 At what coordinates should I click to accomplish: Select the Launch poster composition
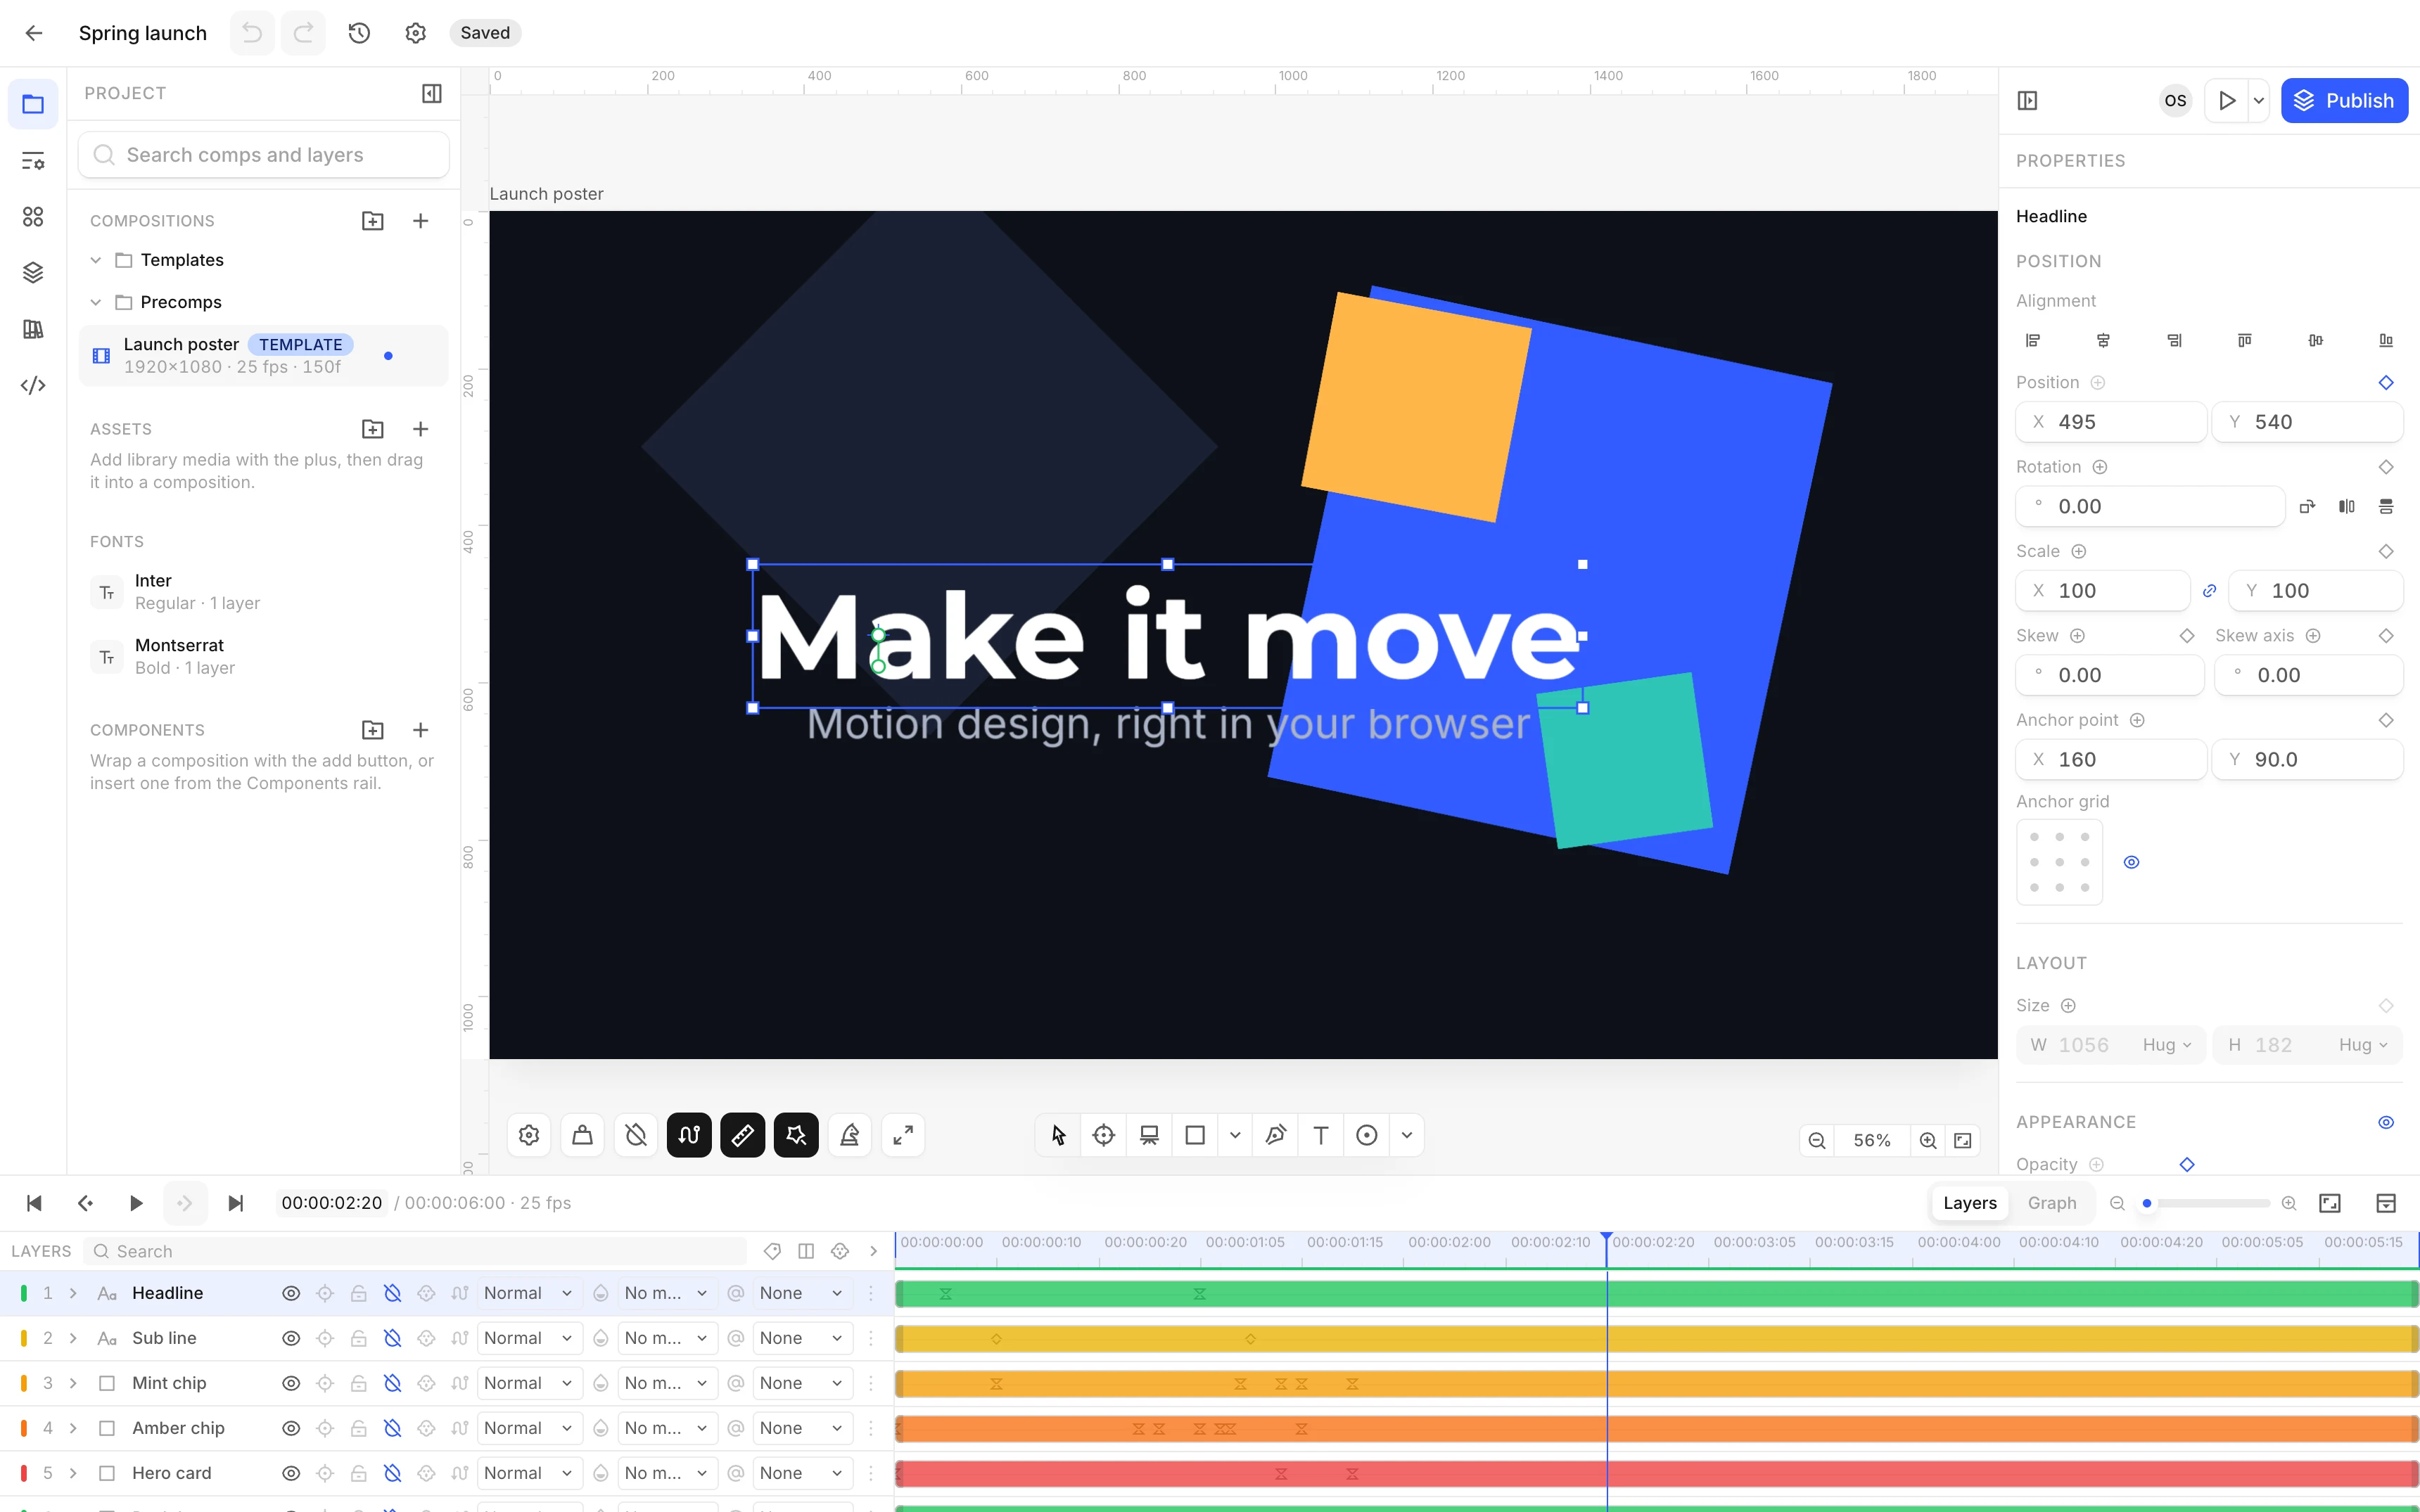click(x=264, y=355)
